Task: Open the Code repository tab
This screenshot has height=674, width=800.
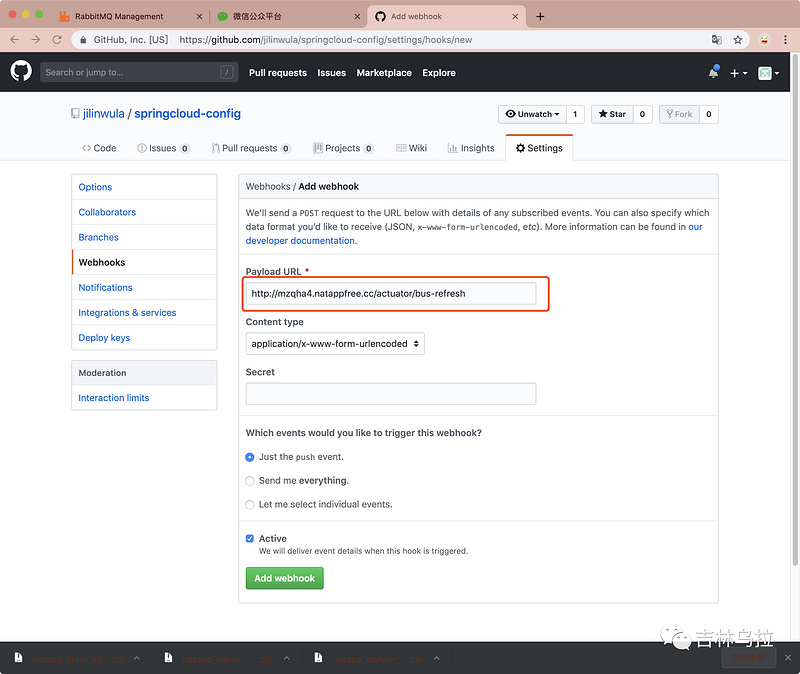Action: coord(99,148)
